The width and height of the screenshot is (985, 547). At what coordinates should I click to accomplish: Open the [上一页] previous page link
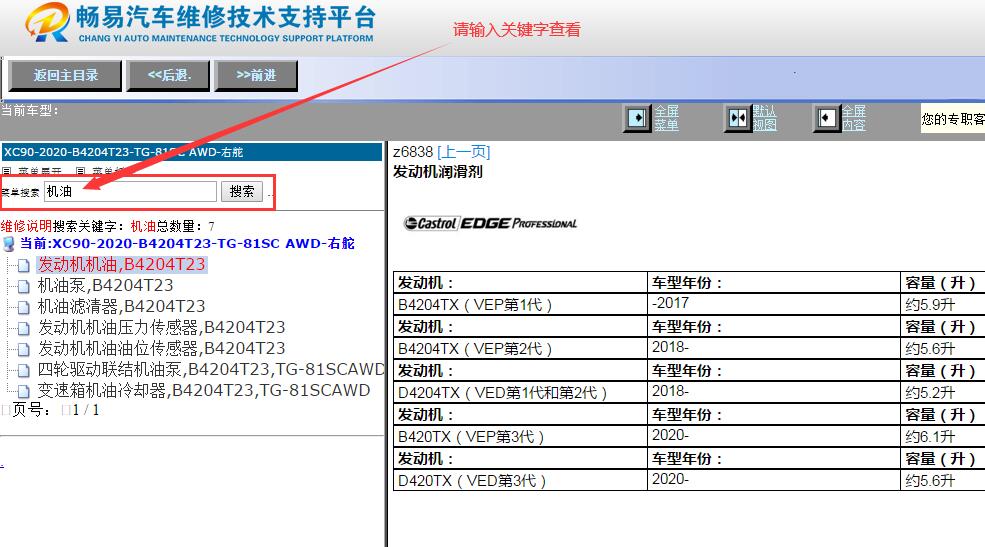[x=464, y=152]
